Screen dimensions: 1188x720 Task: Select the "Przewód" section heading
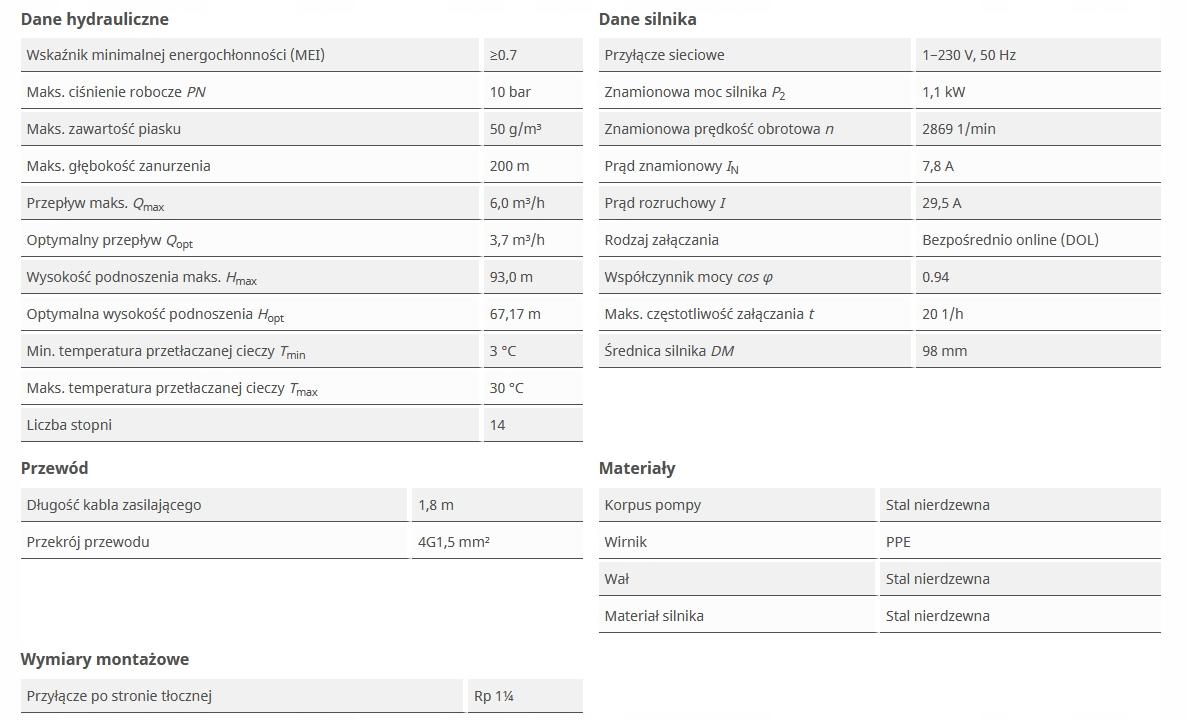55,468
